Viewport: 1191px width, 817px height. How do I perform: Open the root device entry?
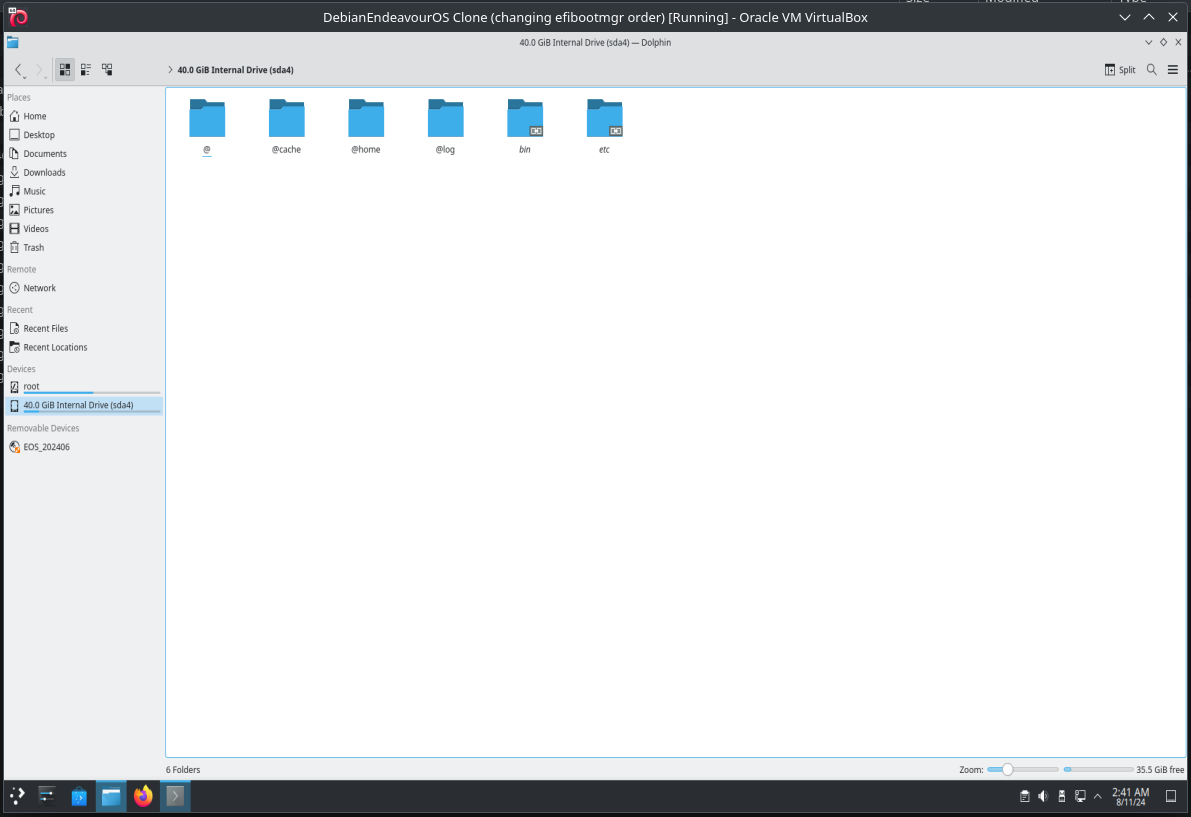pos(32,386)
